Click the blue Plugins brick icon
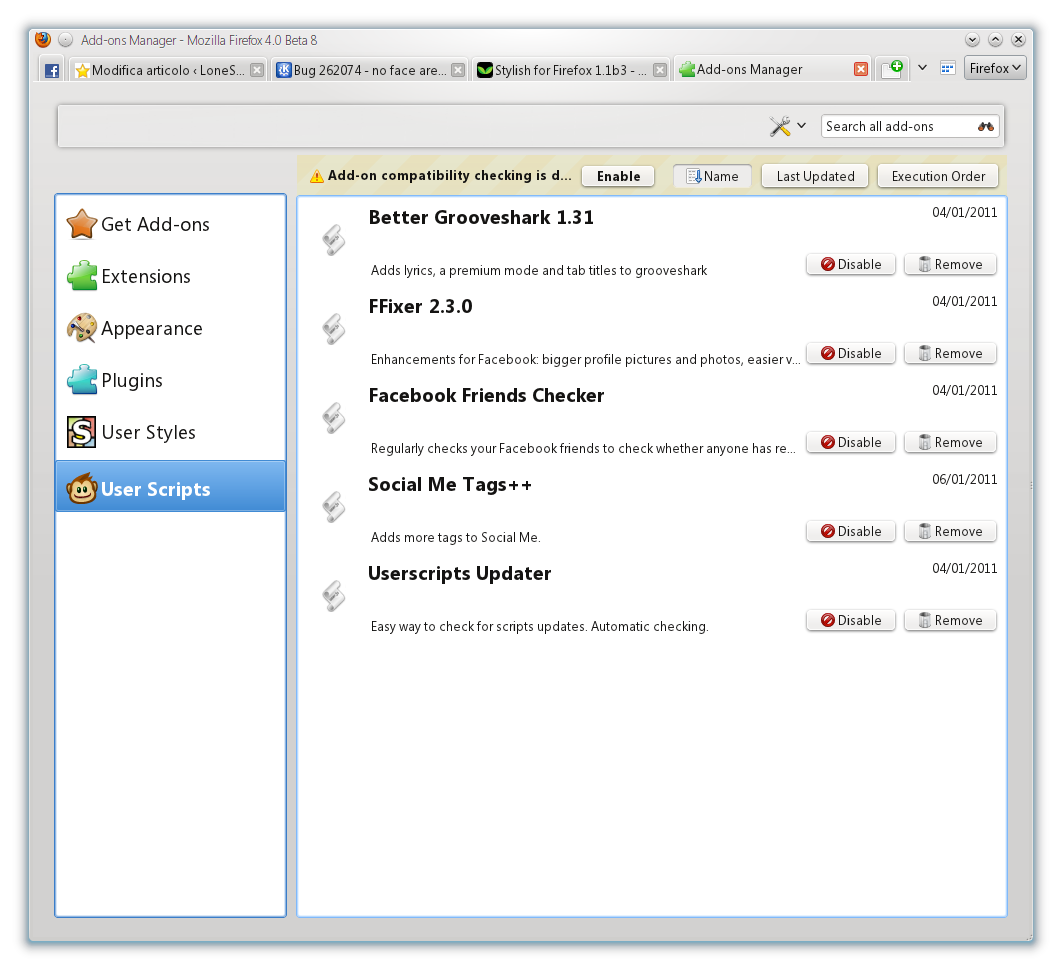Viewport: 1062px width, 970px height. coord(82,379)
